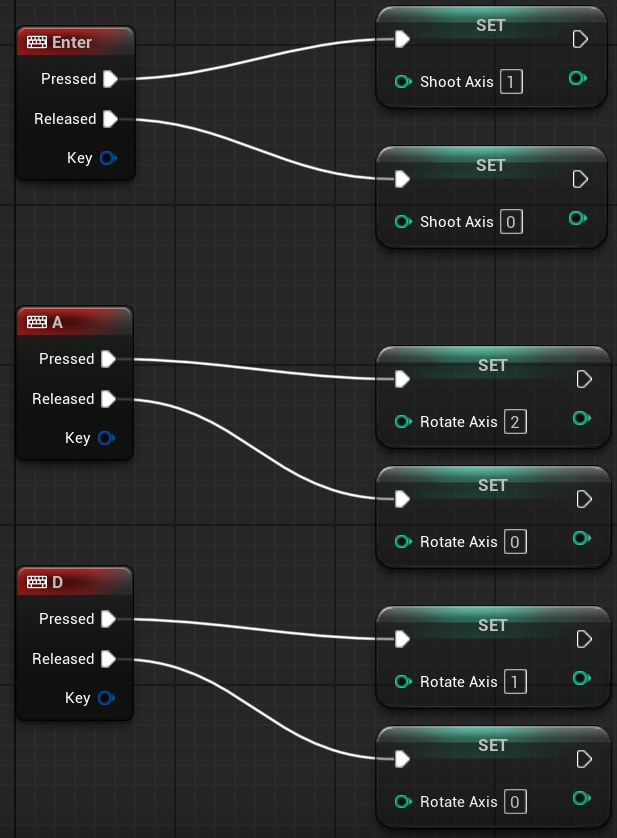Click exec output pin of SET wired to D Released
The image size is (617, 838).
pyautogui.click(x=584, y=759)
